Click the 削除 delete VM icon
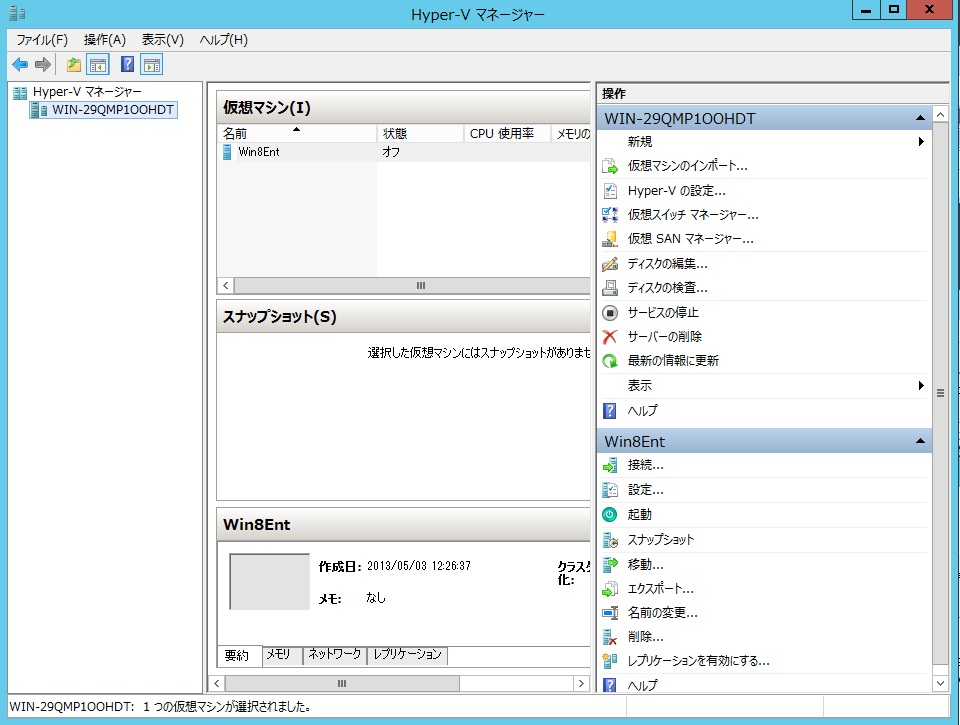 coord(610,637)
